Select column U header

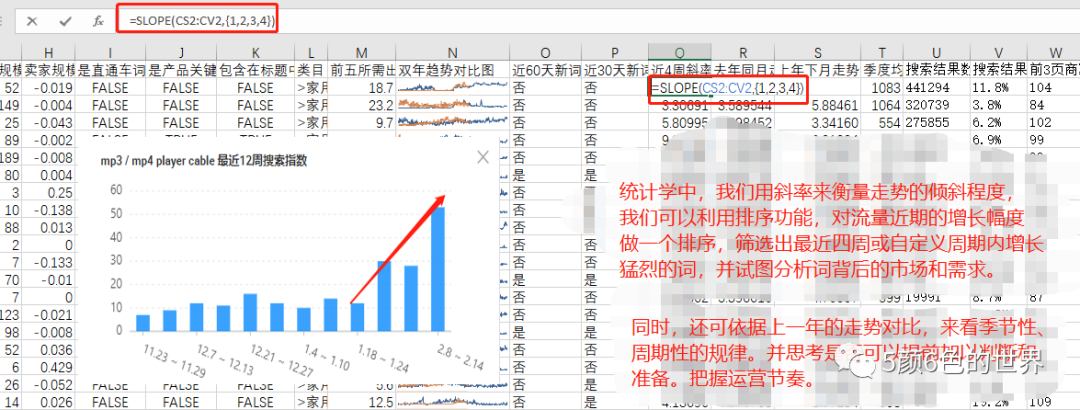coord(936,52)
